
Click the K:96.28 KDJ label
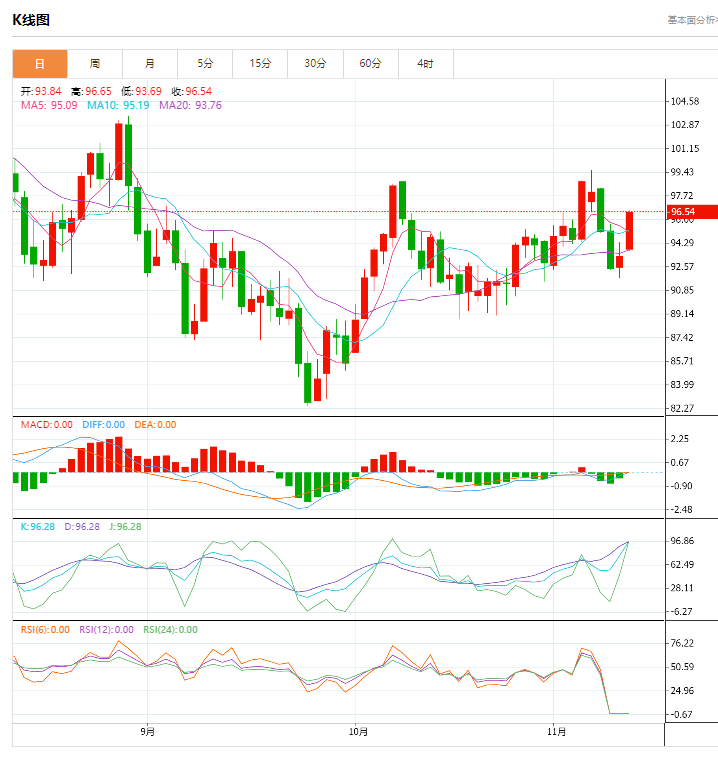(38, 527)
